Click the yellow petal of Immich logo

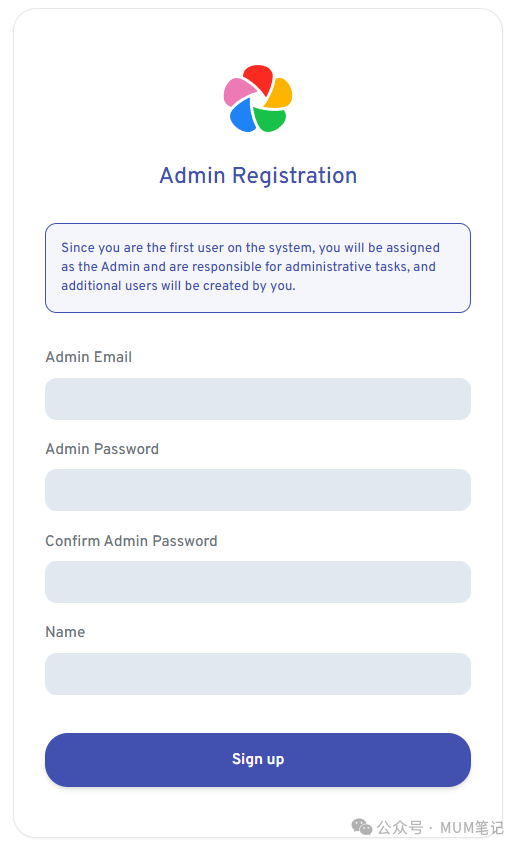279,94
